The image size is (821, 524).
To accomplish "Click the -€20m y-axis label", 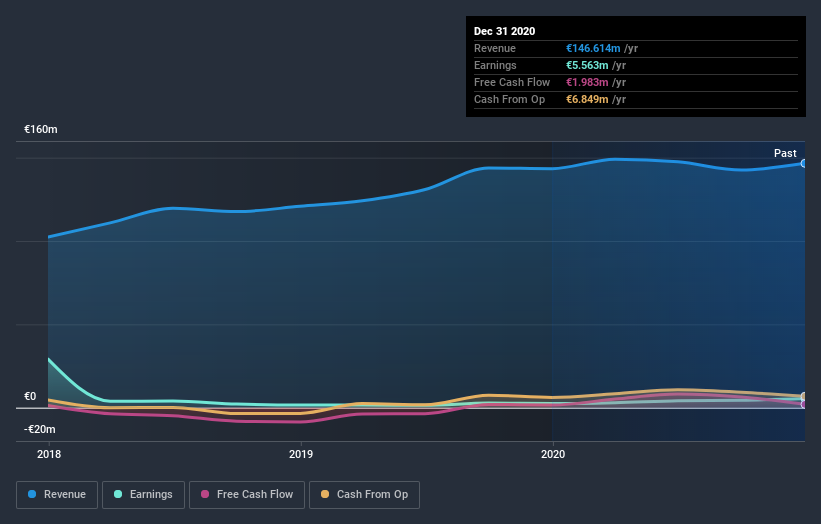I will click(39, 429).
